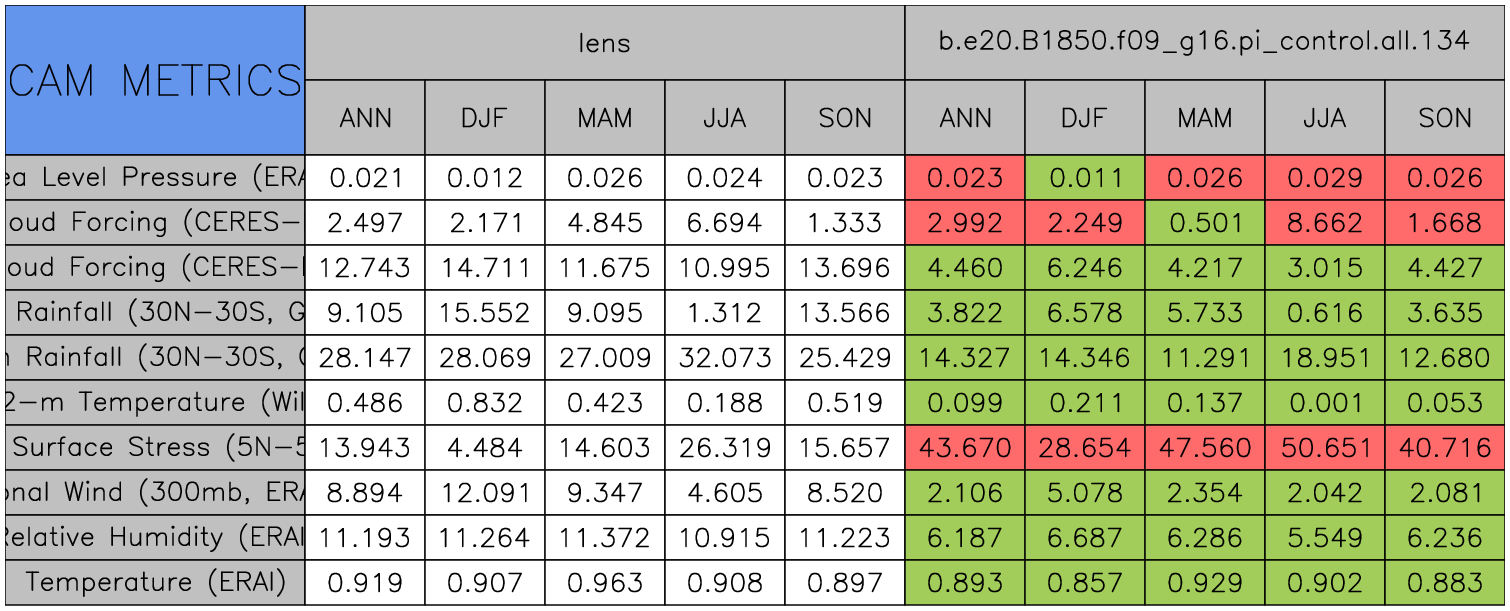Select the green cell showing 0.001

point(1324,402)
